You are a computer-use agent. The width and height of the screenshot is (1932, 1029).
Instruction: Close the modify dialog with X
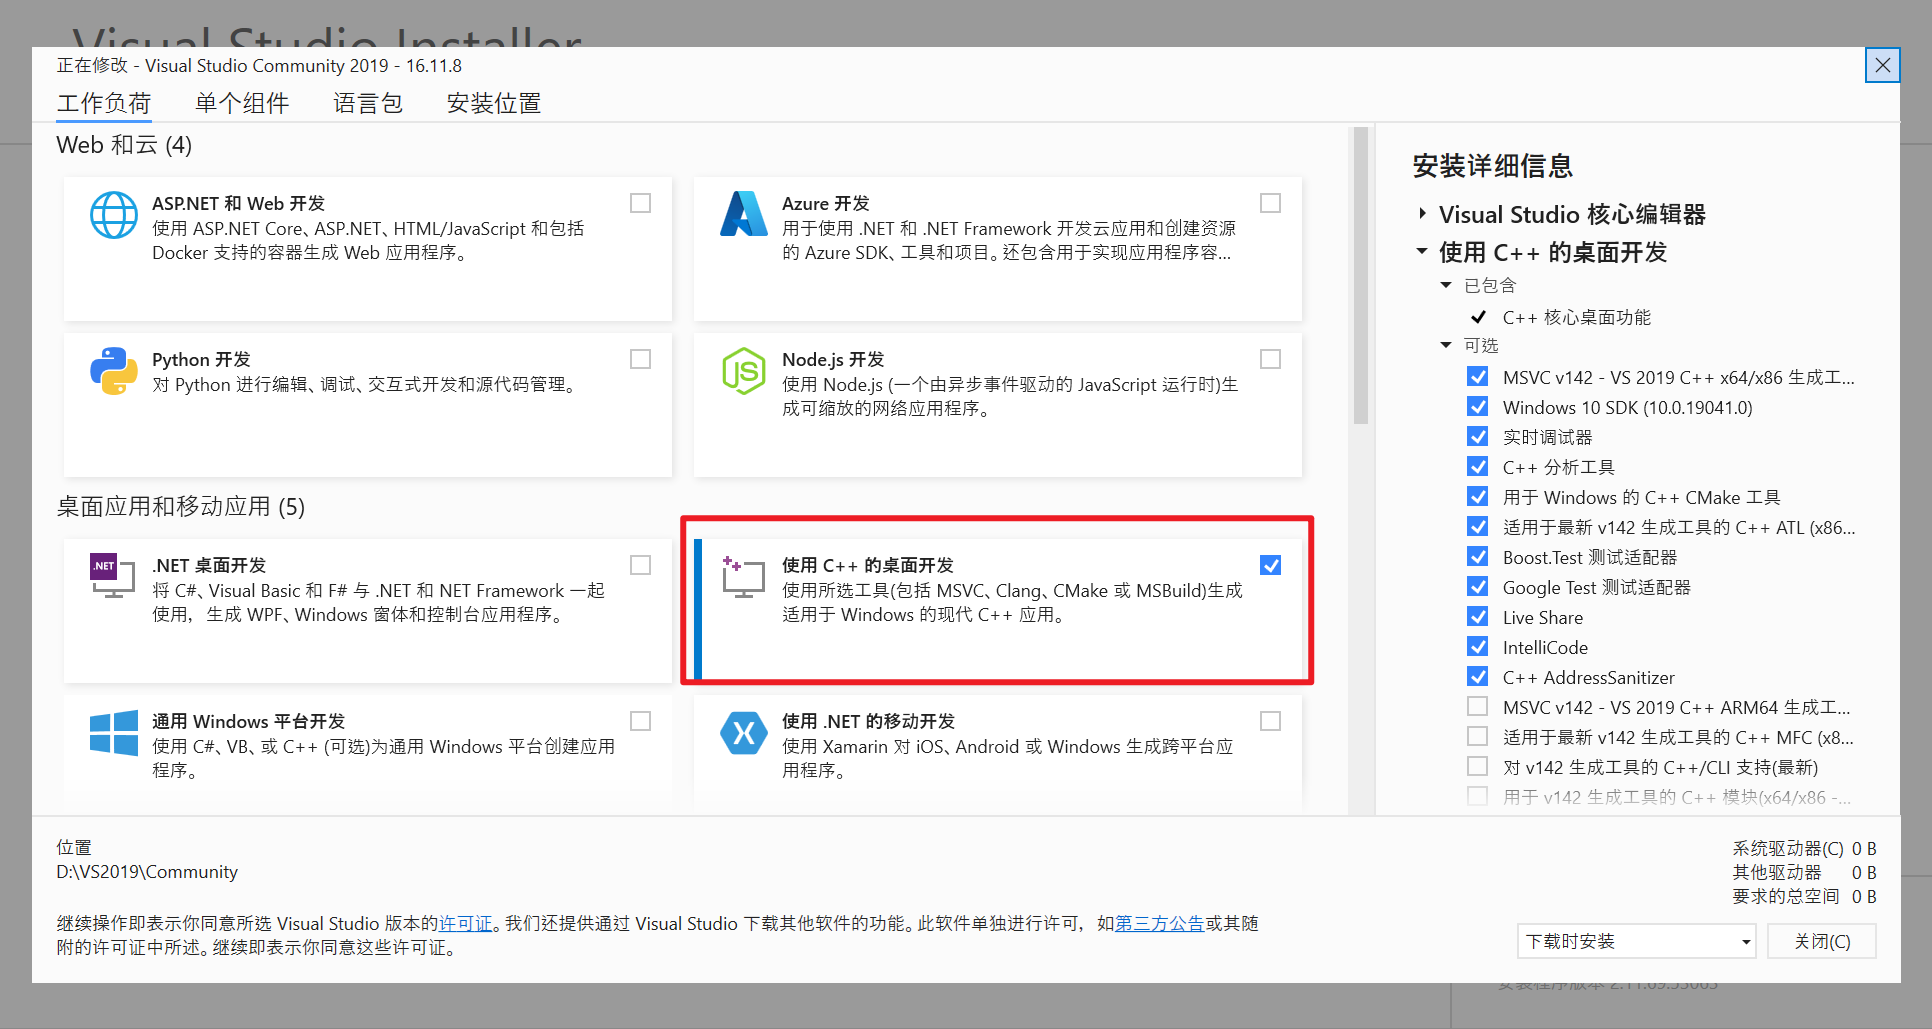1883,65
